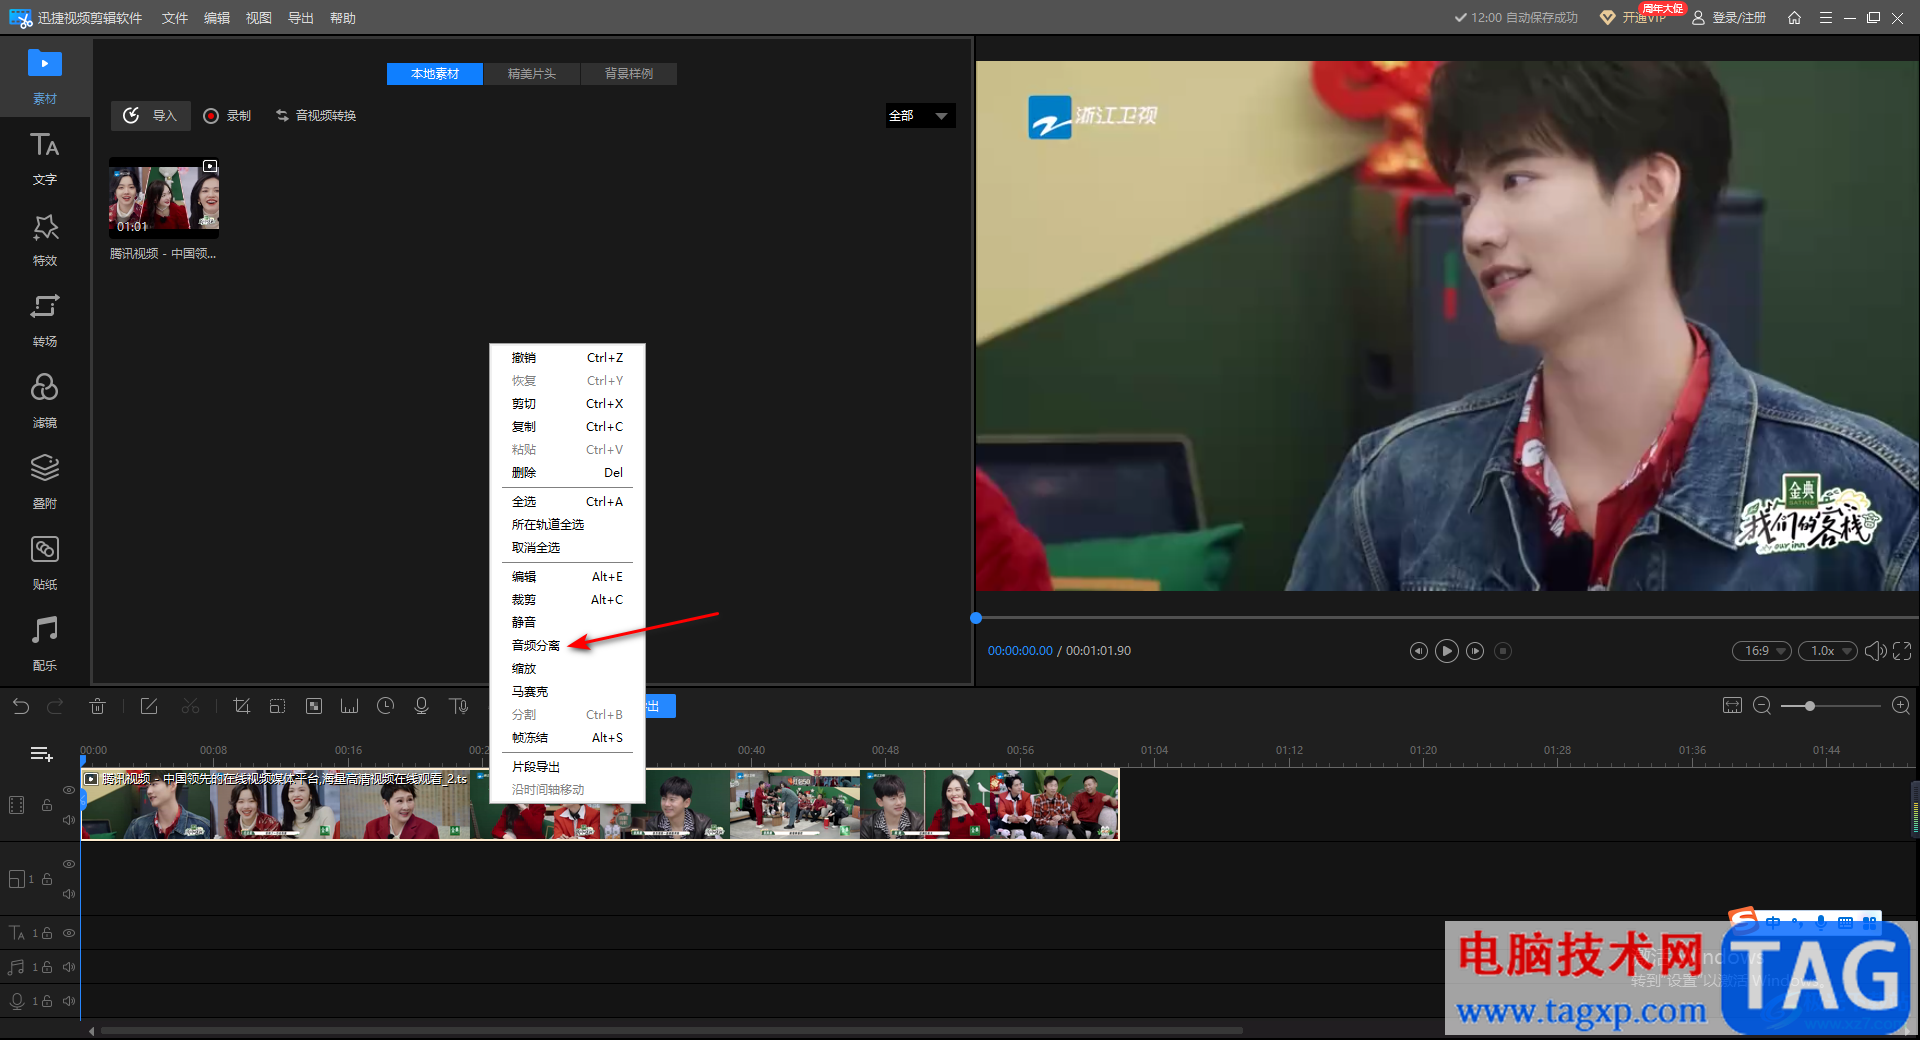The width and height of the screenshot is (1920, 1040).
Task: Click the zoom in timeline magnifier
Action: click(x=1901, y=706)
